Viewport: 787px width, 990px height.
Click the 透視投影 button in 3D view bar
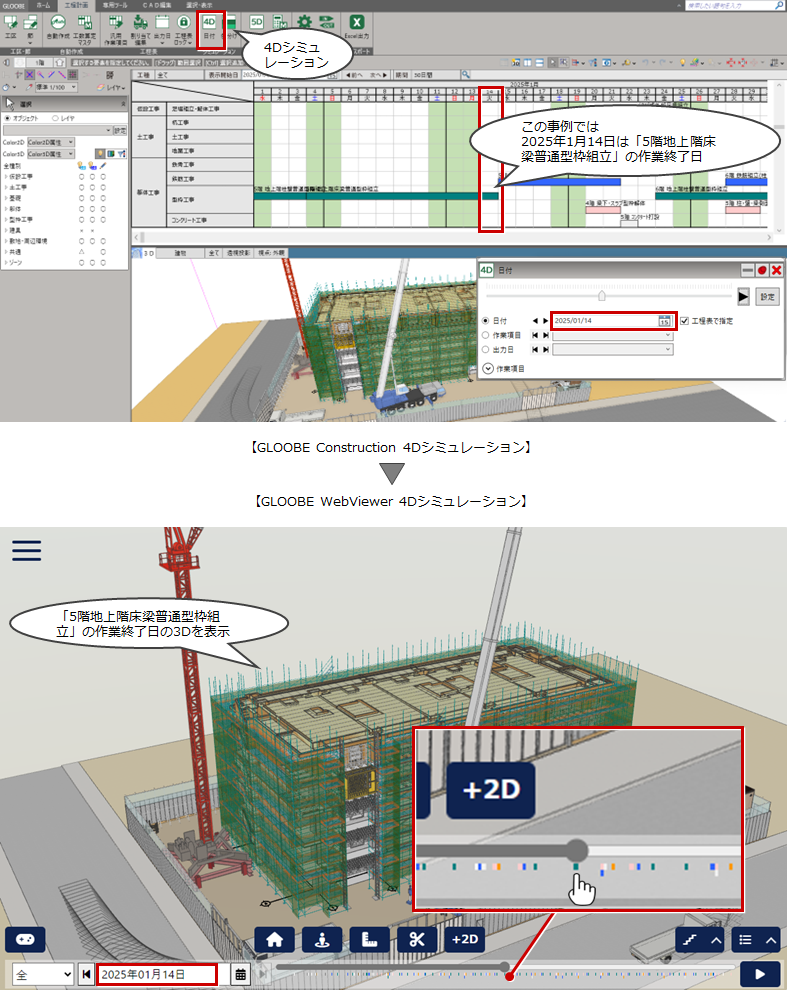pos(238,253)
